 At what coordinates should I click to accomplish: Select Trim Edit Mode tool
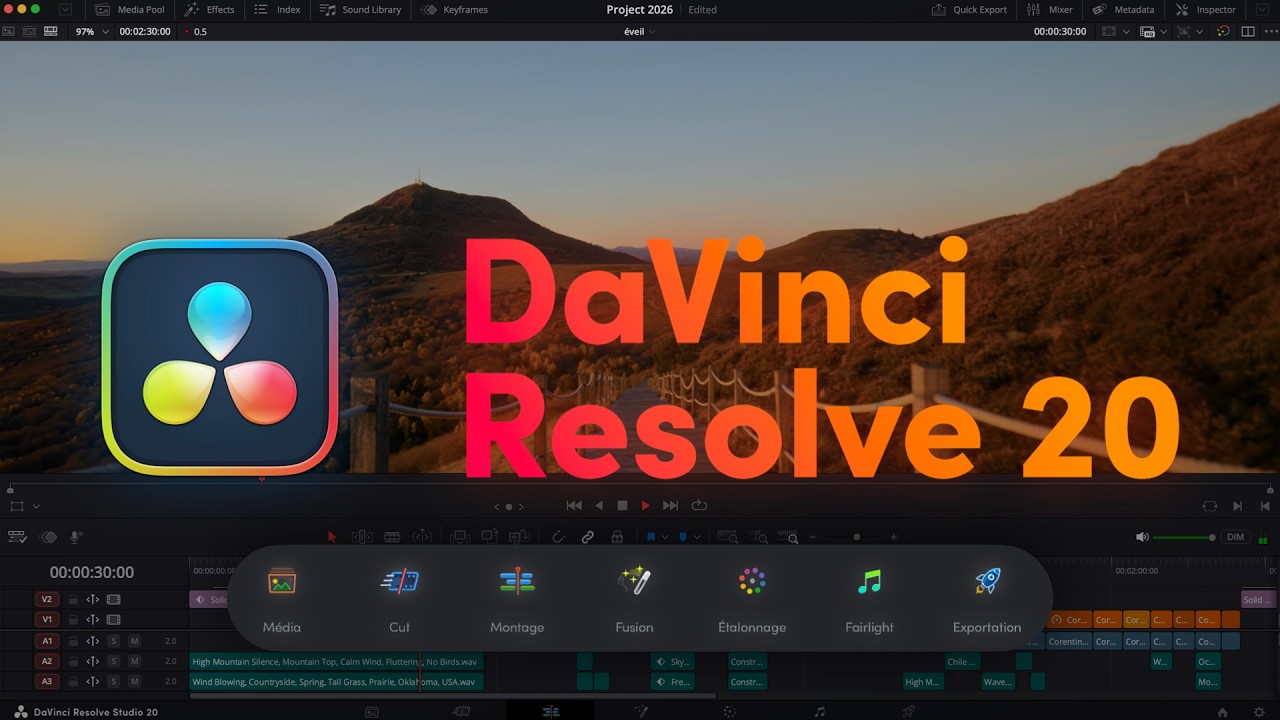(x=362, y=537)
